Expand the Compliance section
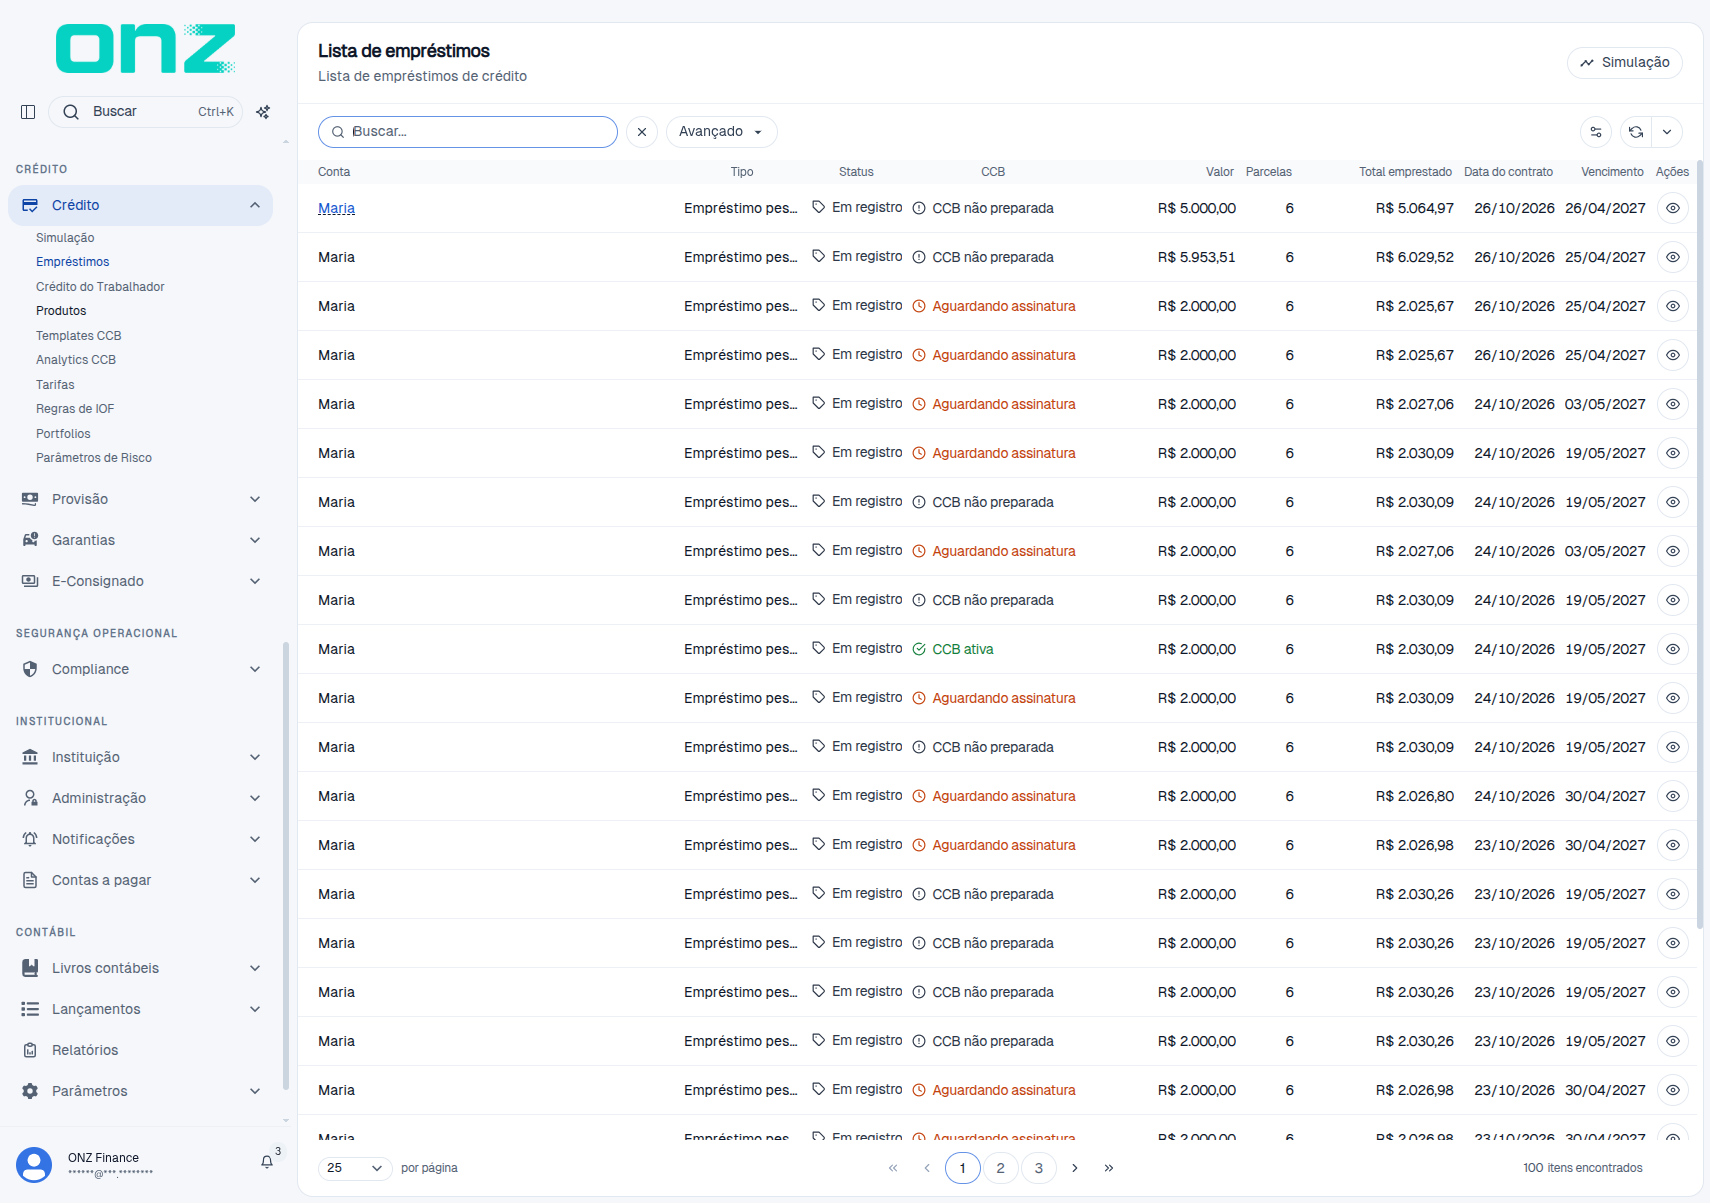 (140, 669)
